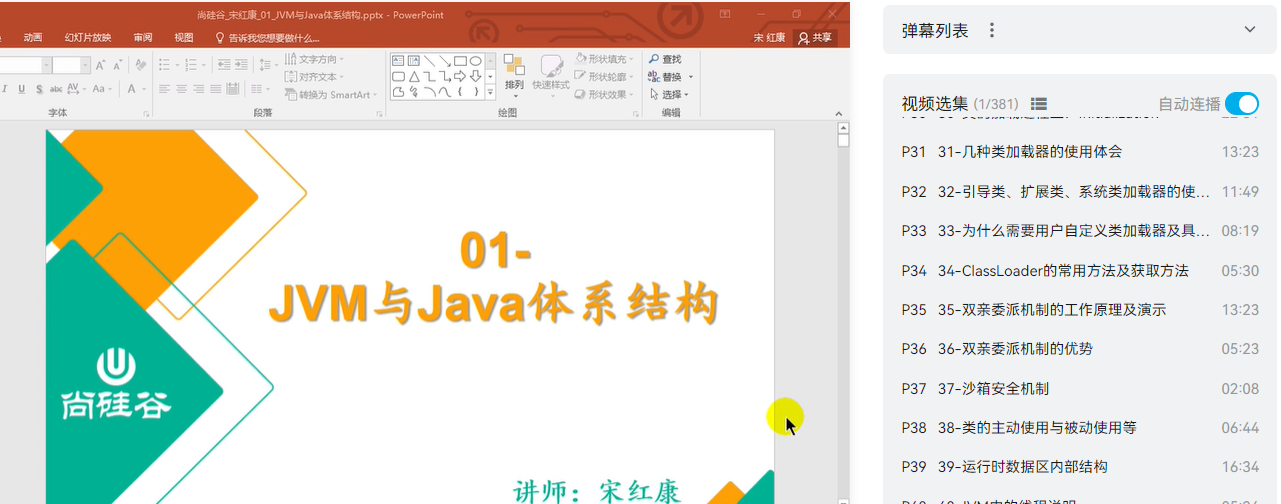Toggle italic formatting
1281x504 pixels.
click(5, 89)
